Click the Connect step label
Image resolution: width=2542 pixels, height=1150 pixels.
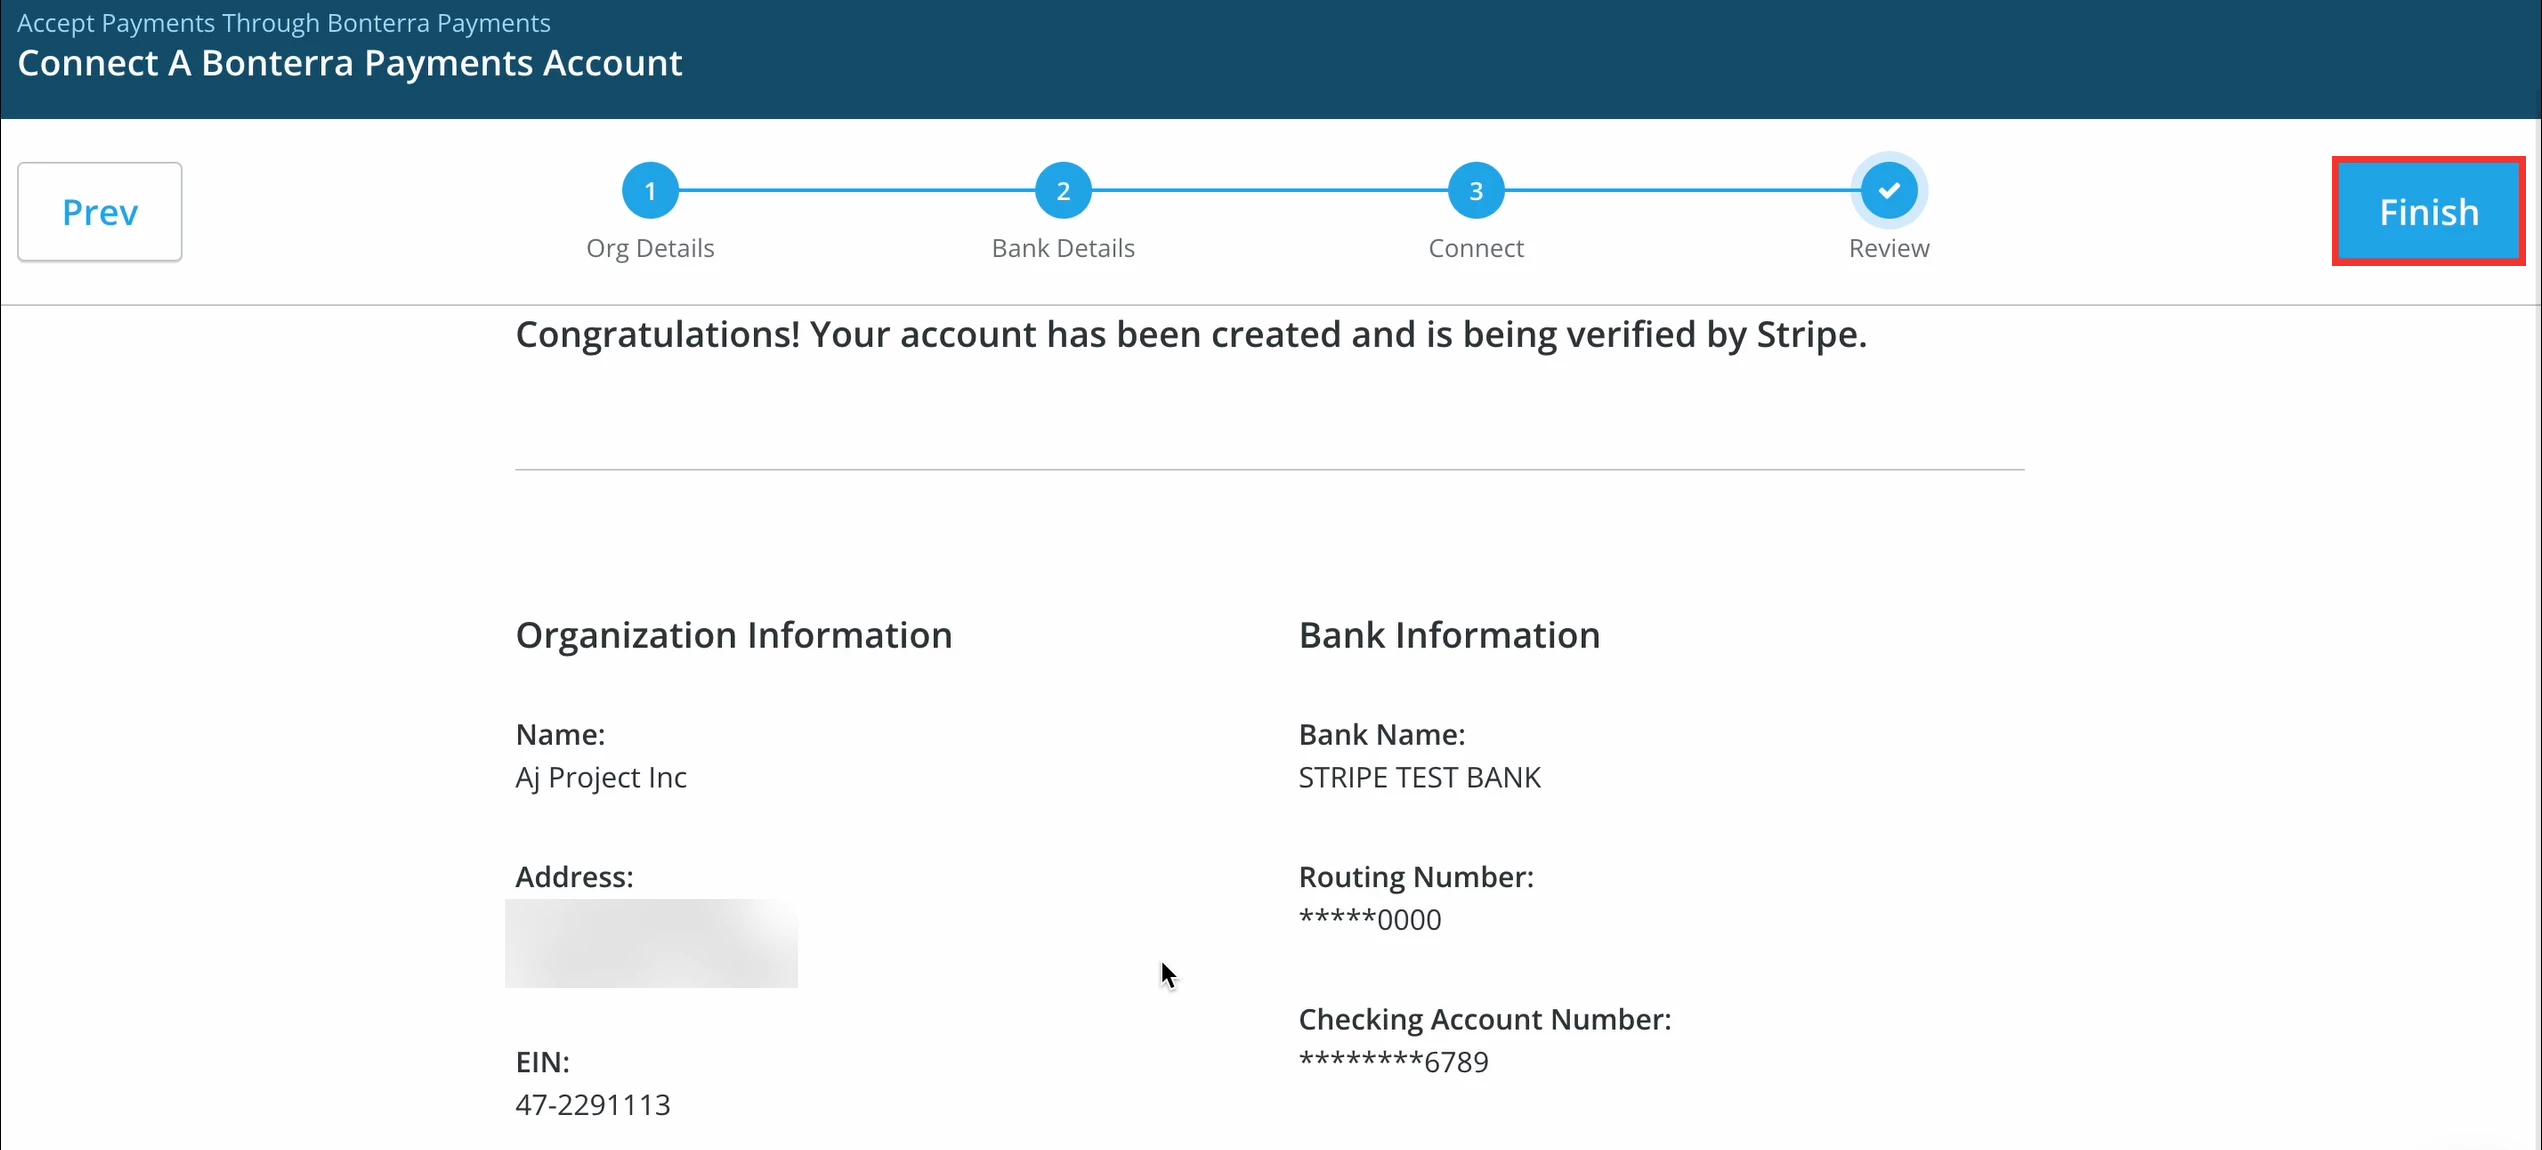(x=1475, y=248)
